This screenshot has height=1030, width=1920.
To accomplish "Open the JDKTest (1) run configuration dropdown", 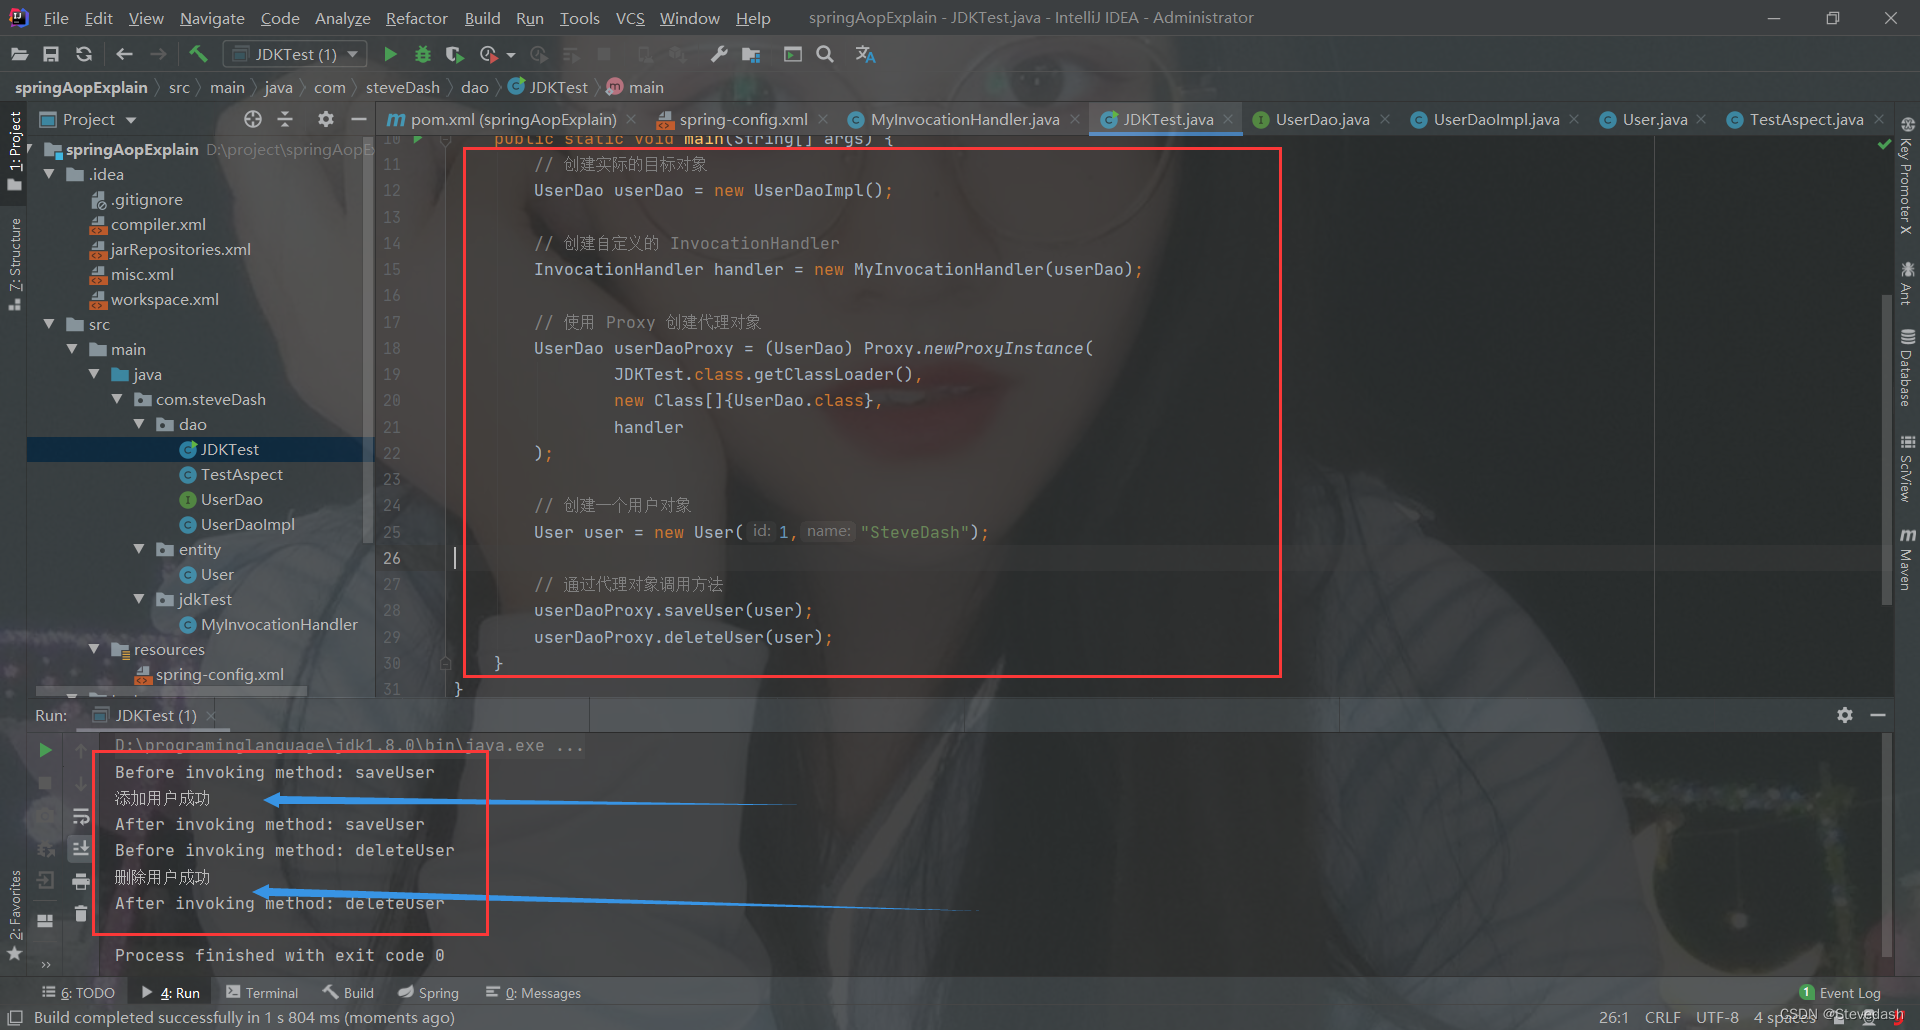I will 295,54.
